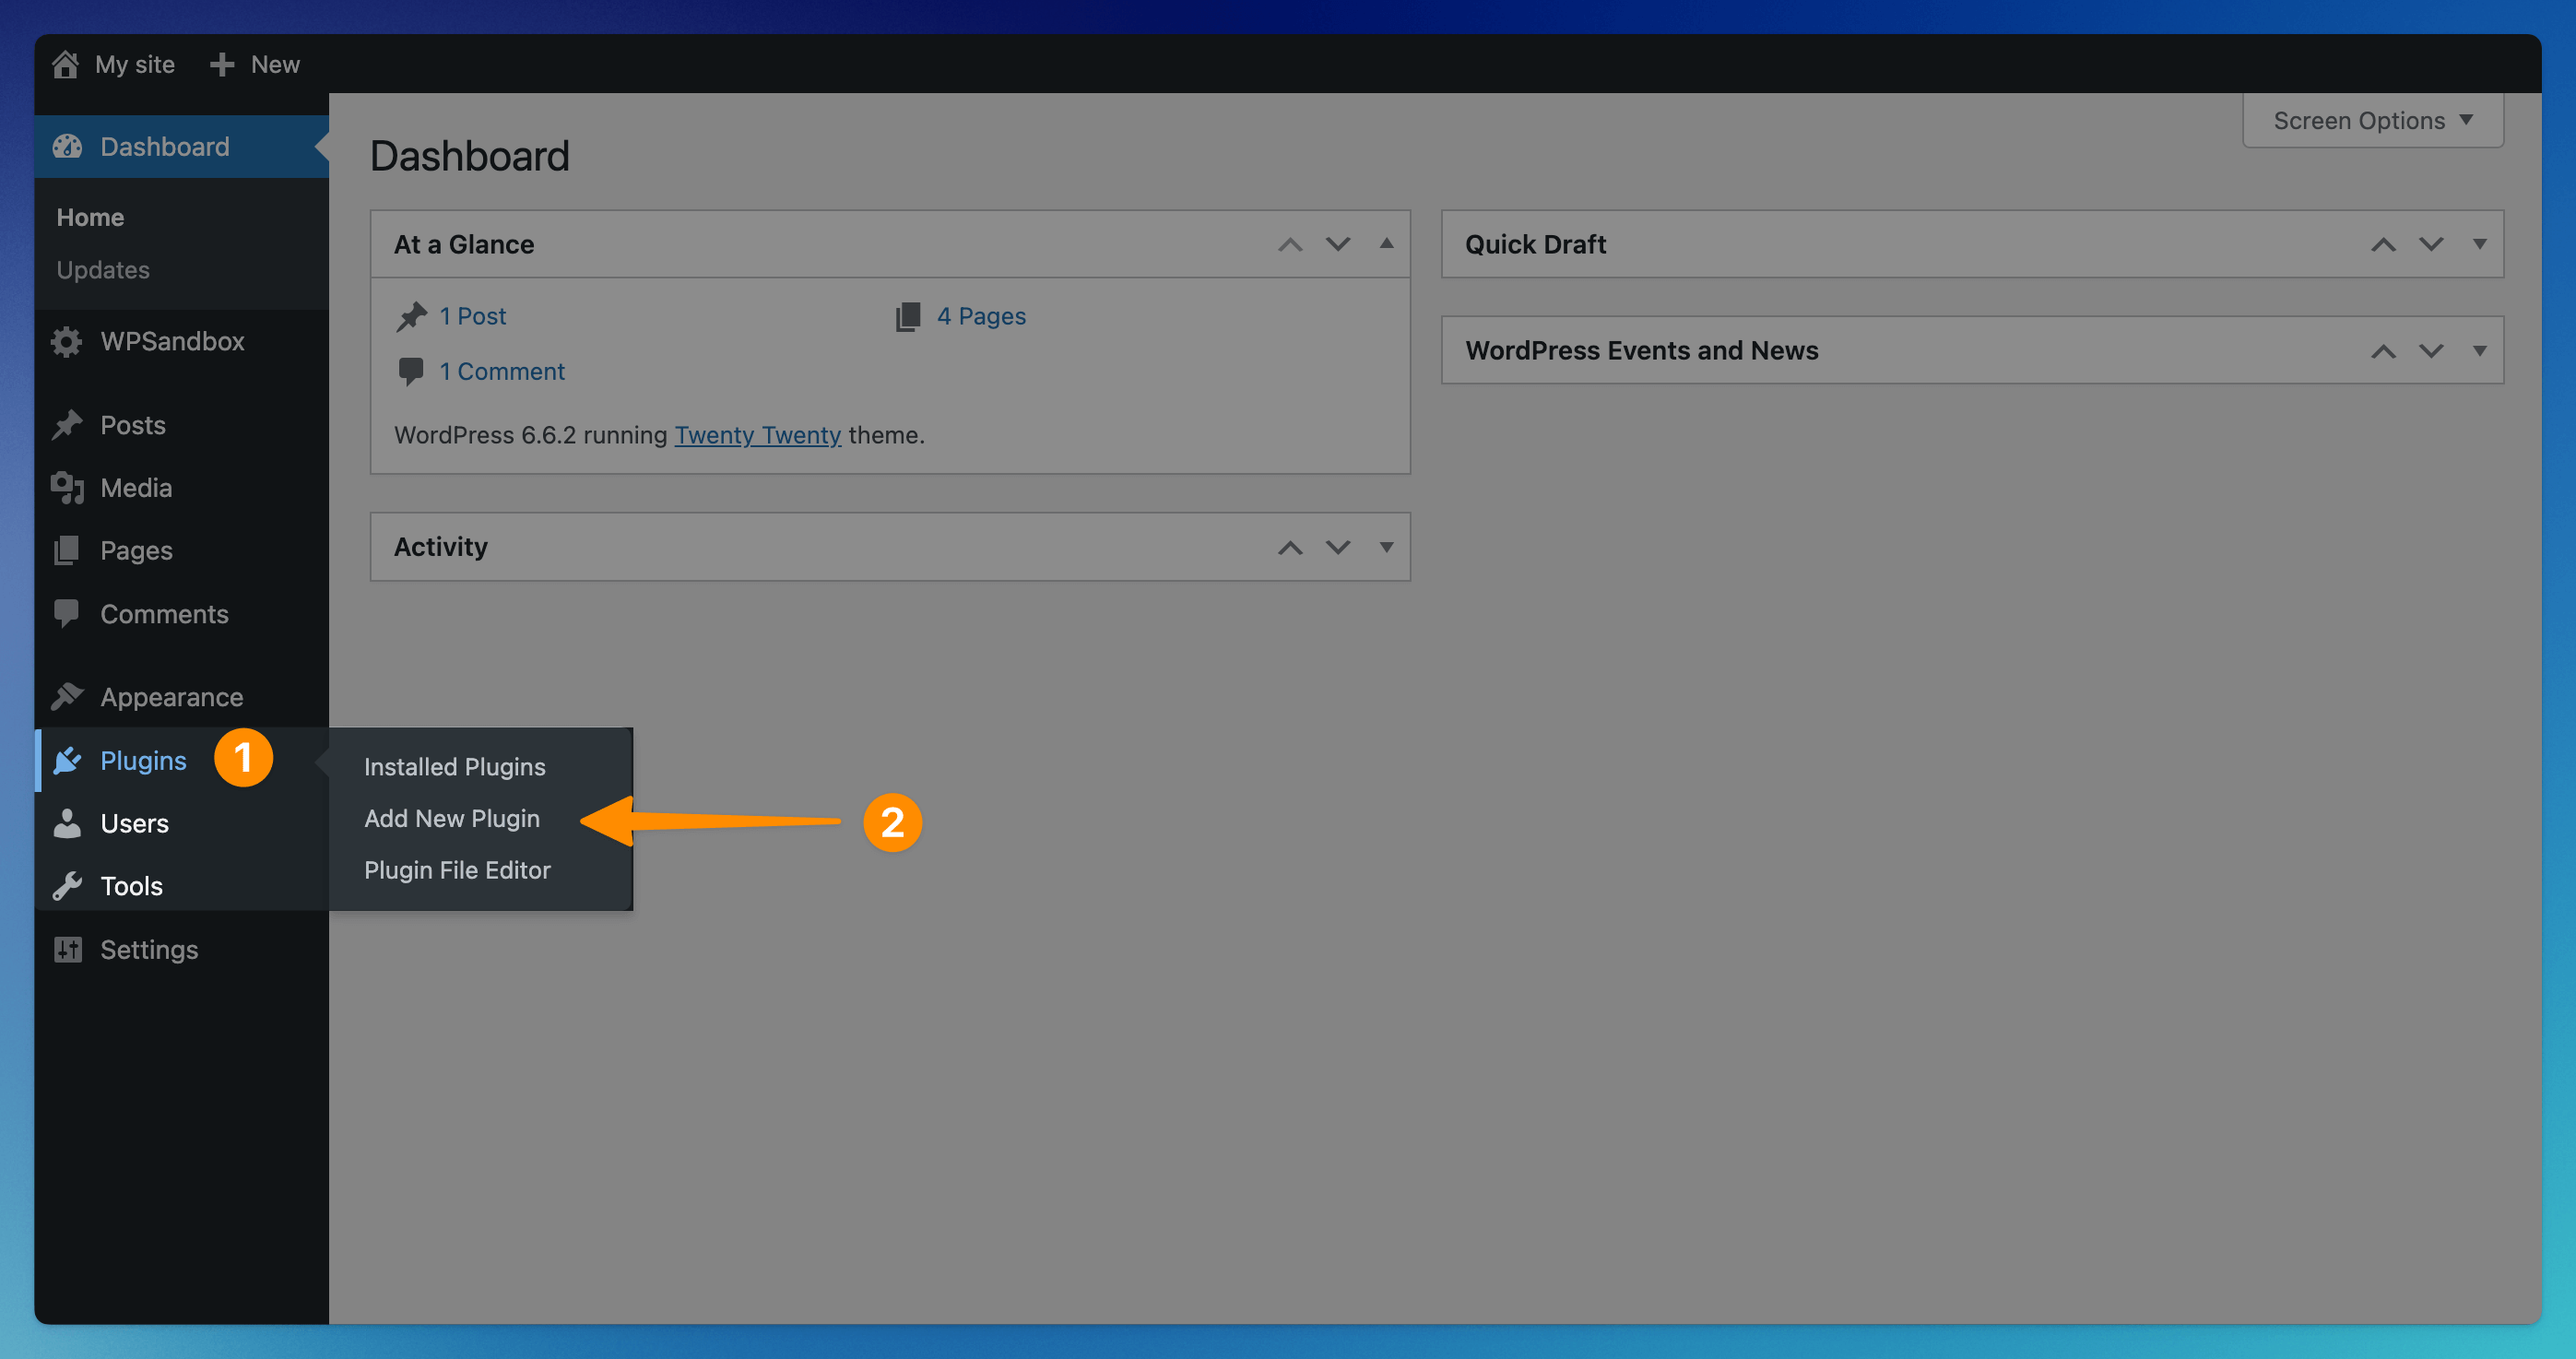Image resolution: width=2576 pixels, height=1359 pixels.
Task: Open Plugin File Editor submenu item
Action: [x=457, y=870]
